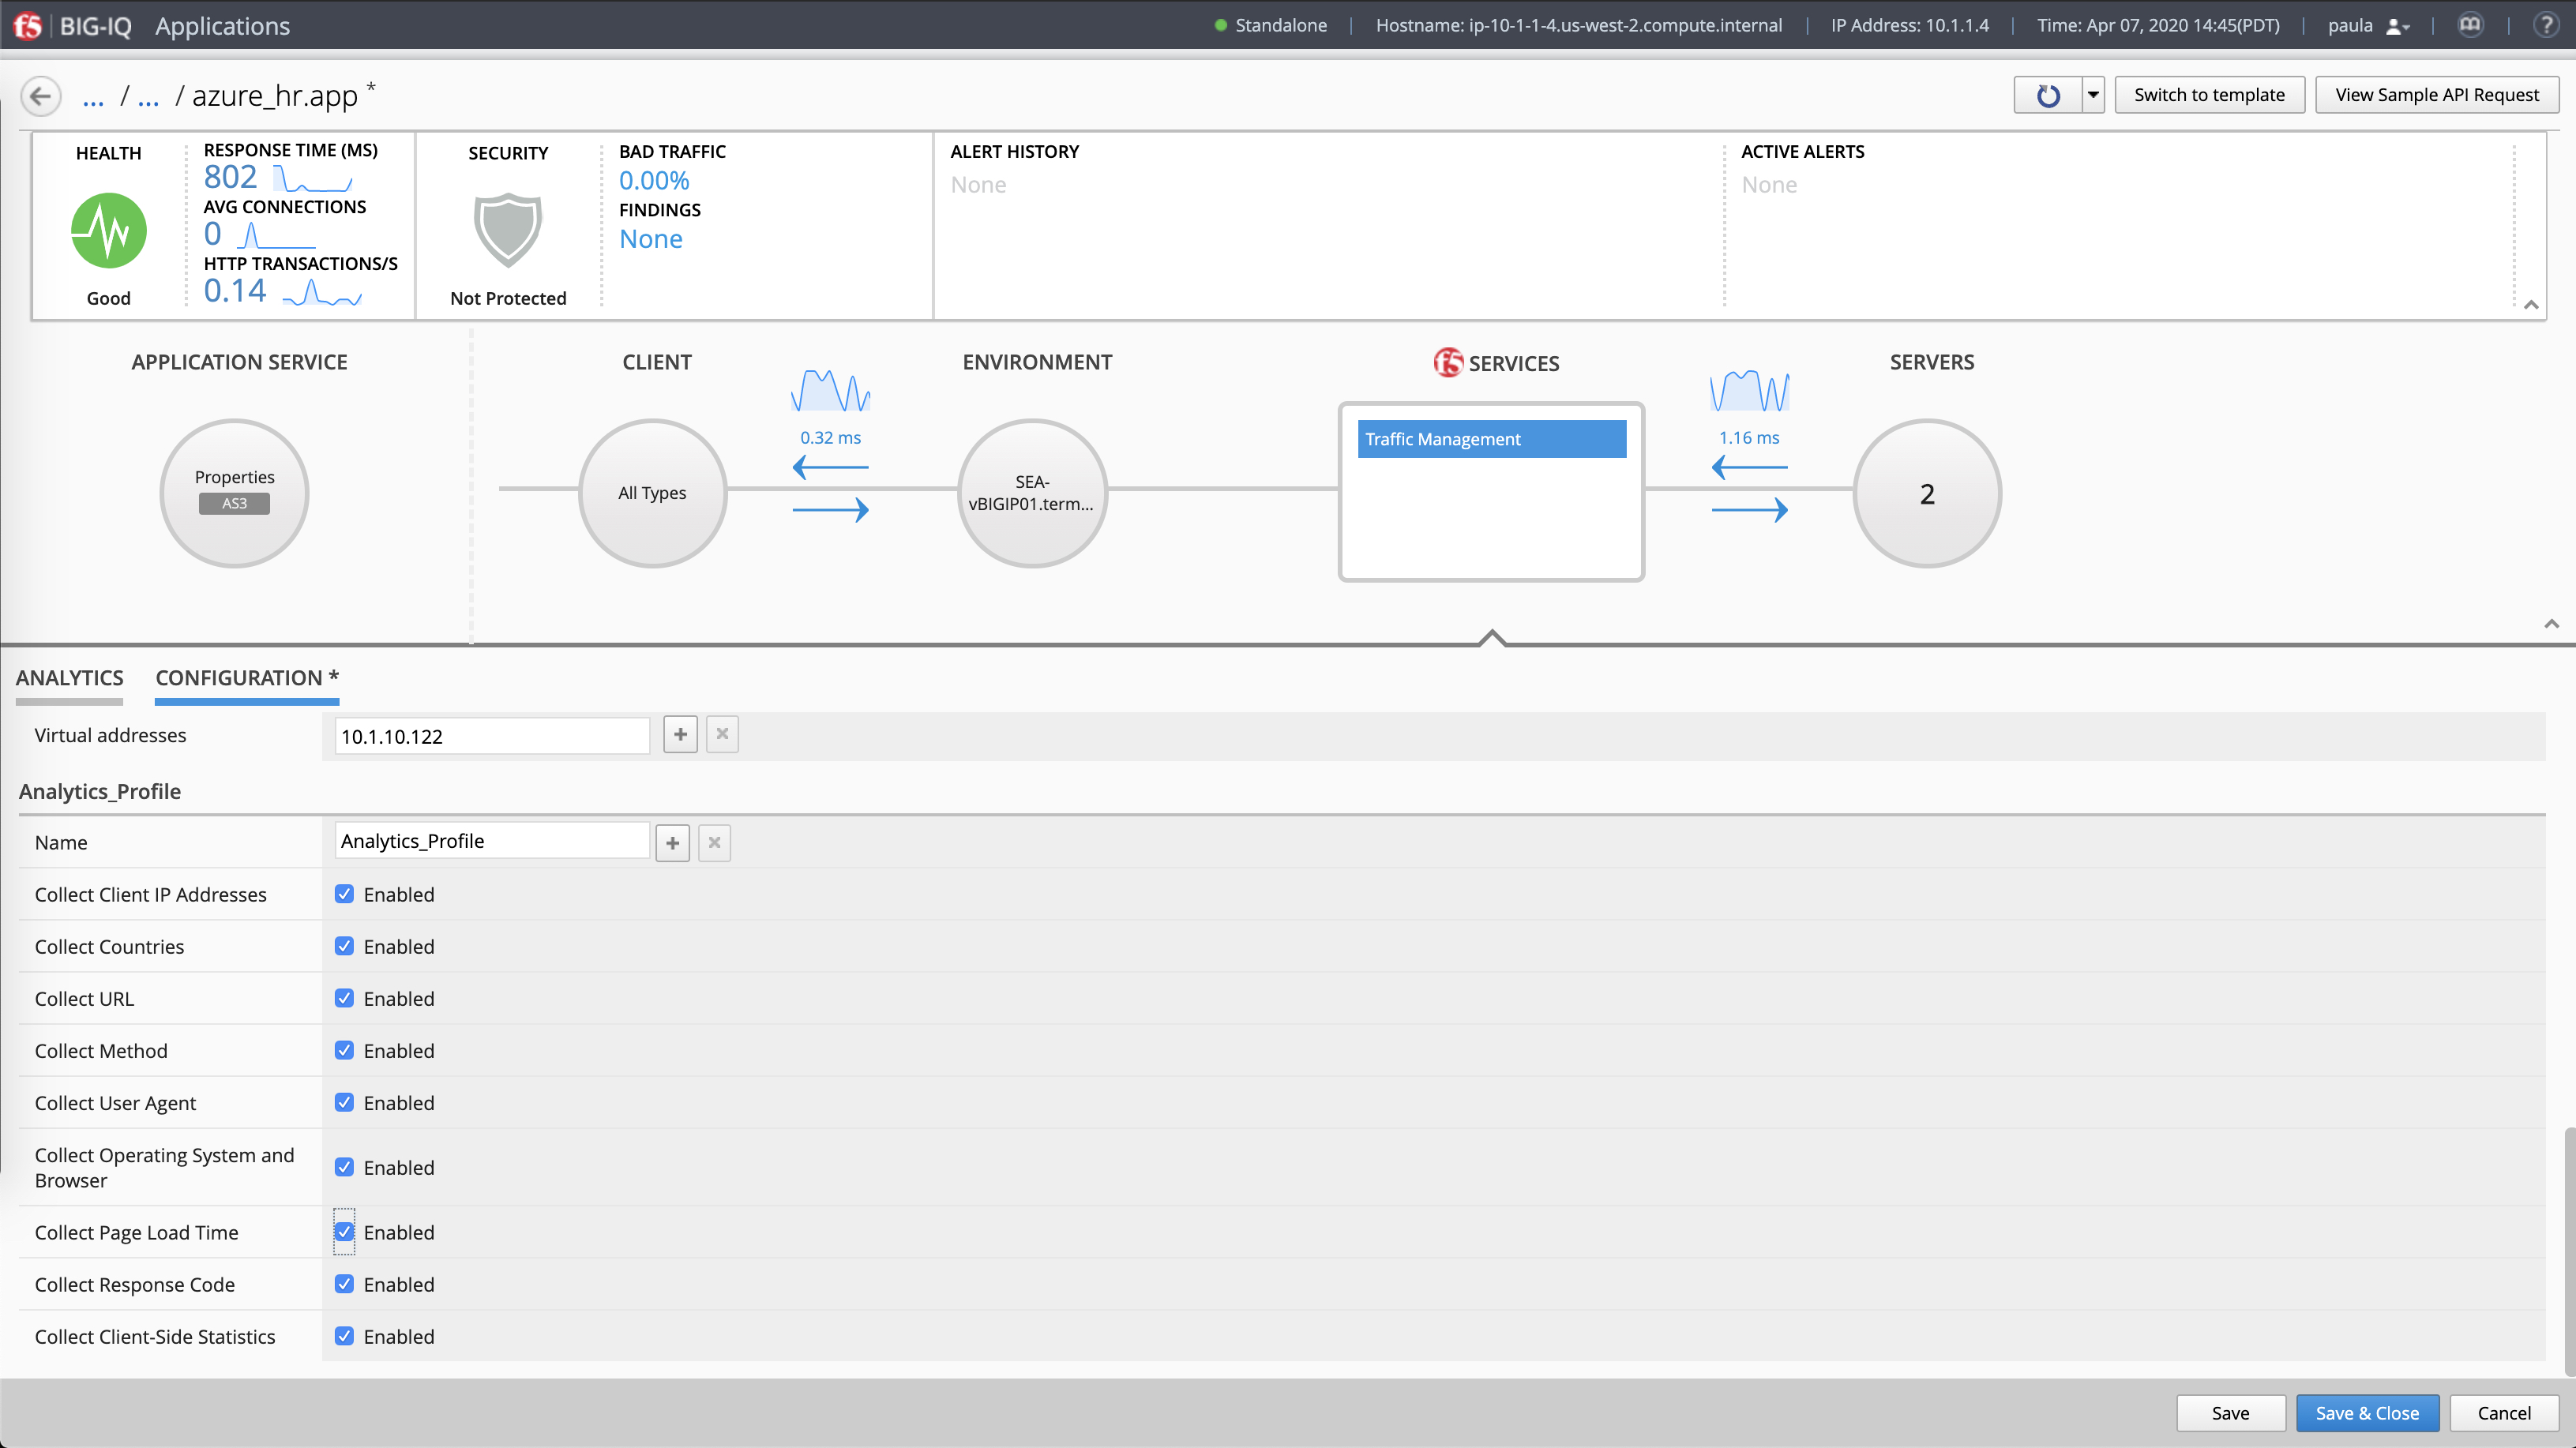Switch to the ANALYTICS tab
This screenshot has width=2576, height=1448.
click(69, 678)
